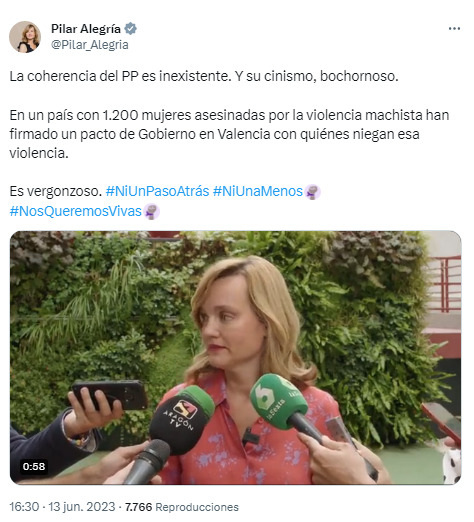The width and height of the screenshot is (474, 522).
Task: Click the 0:58 video duration badge
Action: (34, 466)
